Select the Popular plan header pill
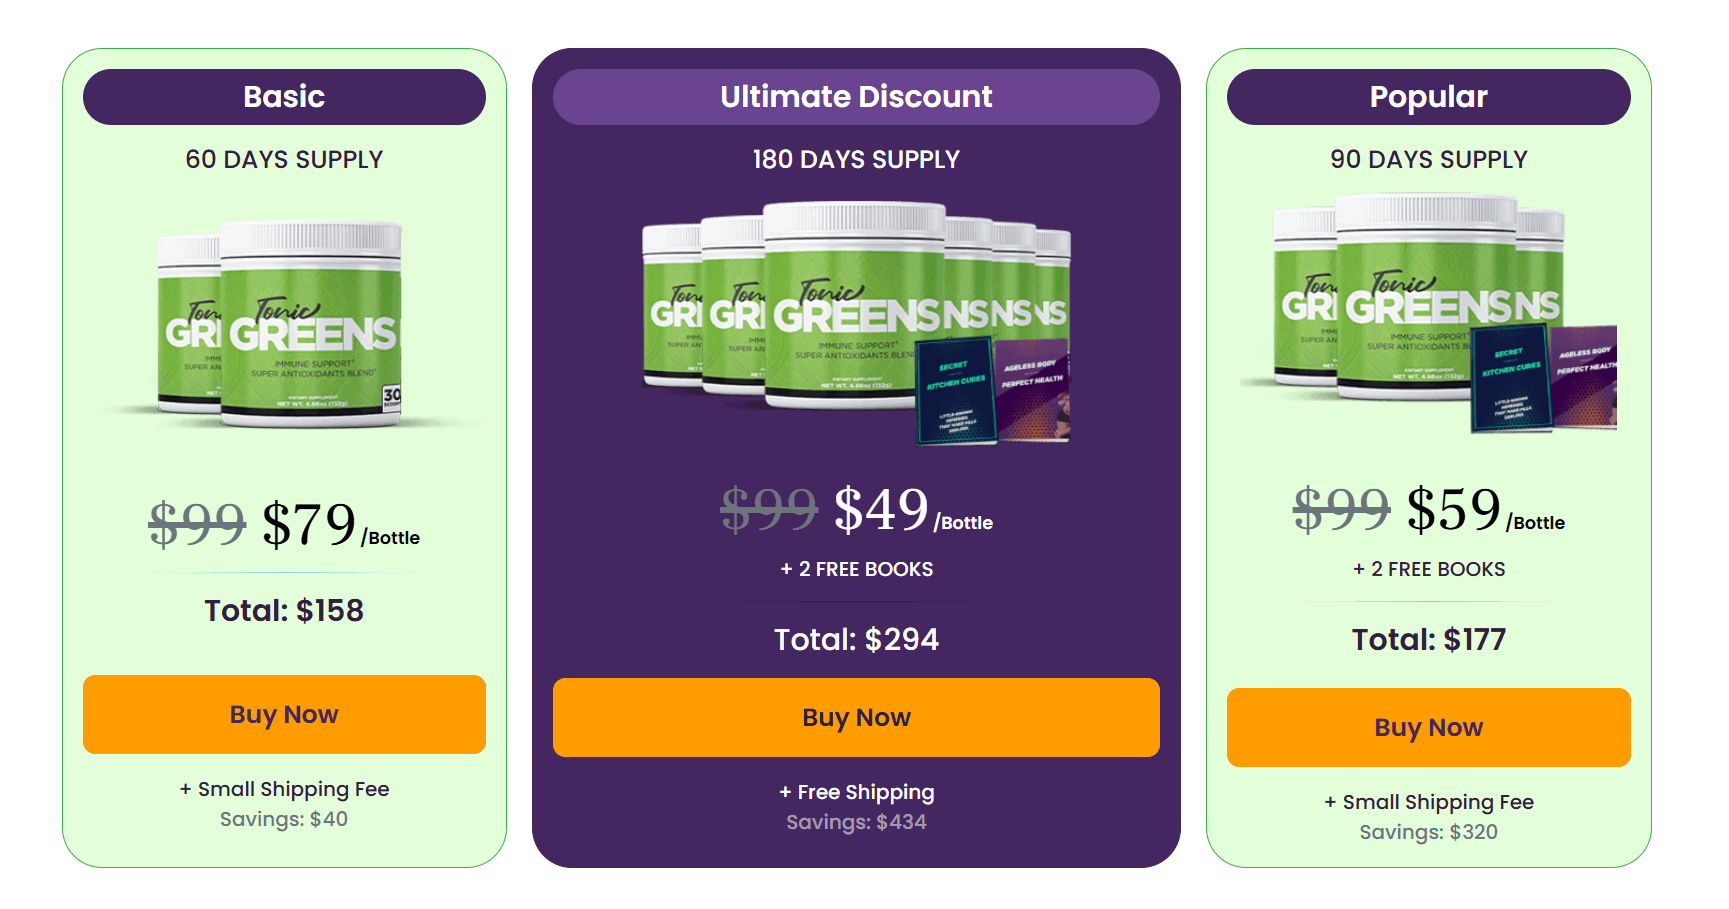 coord(1428,96)
